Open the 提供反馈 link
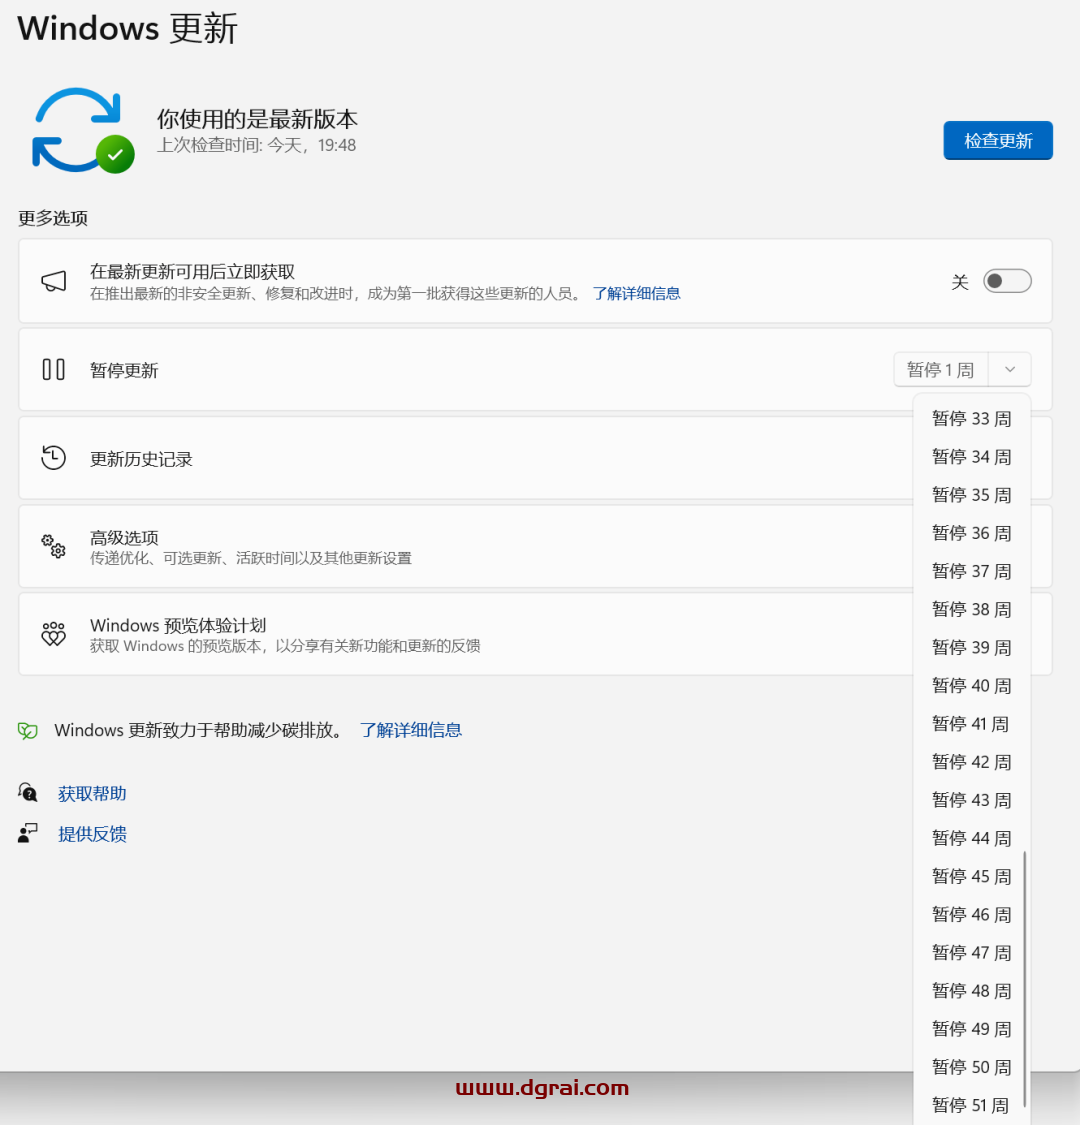 tap(92, 834)
